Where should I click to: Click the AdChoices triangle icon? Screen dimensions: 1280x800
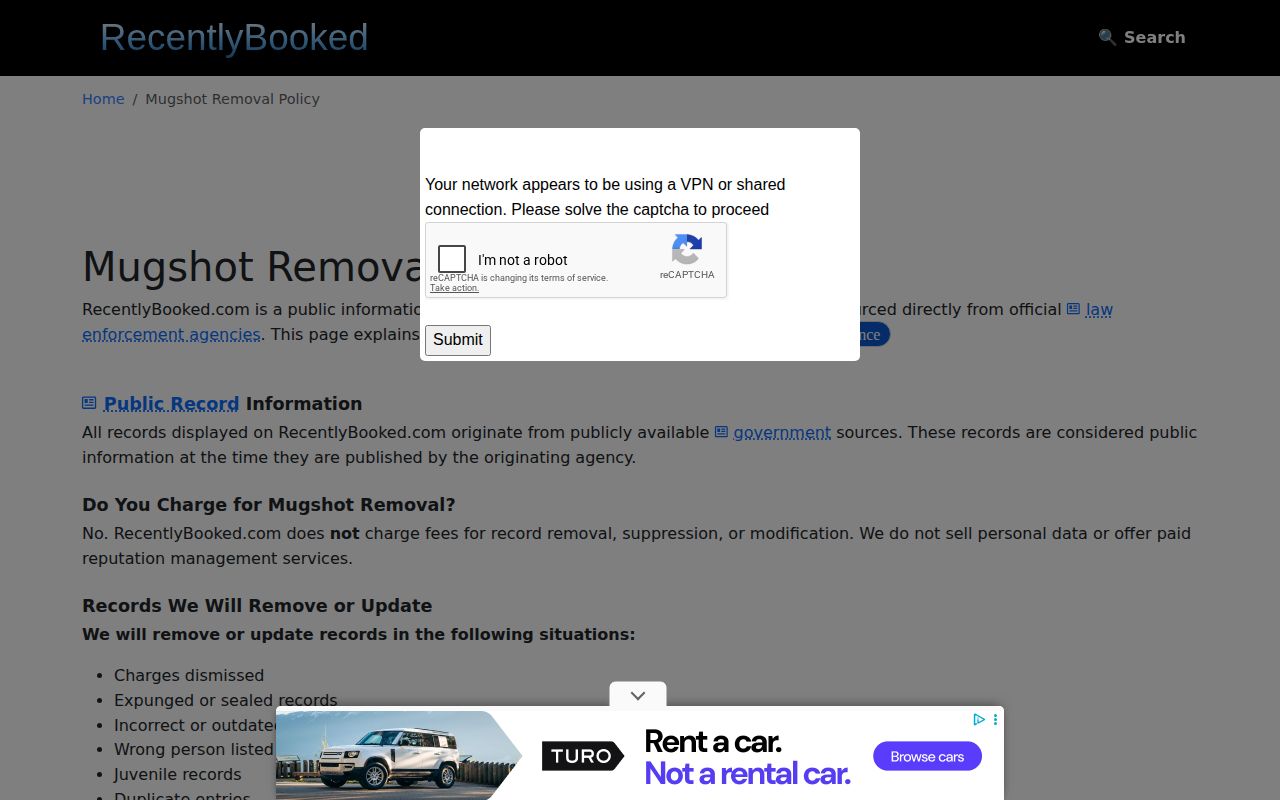[x=979, y=719]
